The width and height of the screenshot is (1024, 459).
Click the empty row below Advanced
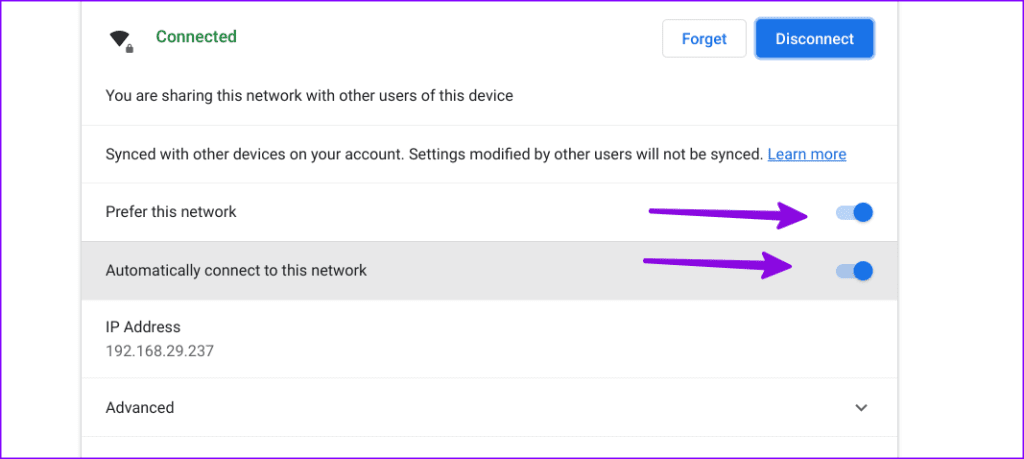(489, 448)
